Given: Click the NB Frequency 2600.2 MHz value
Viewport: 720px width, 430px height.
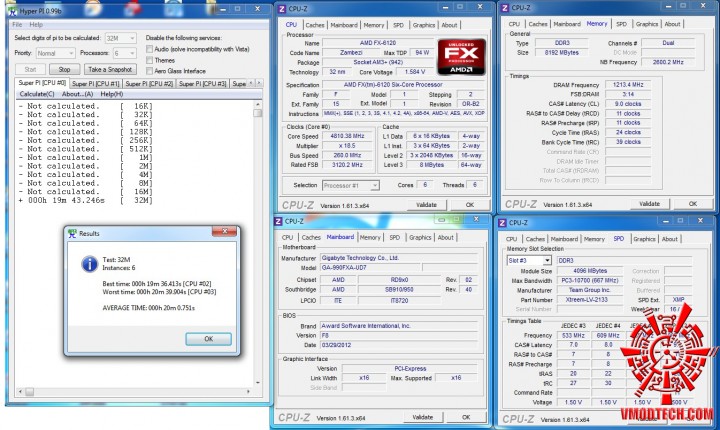Looking at the screenshot, I should pos(668,62).
